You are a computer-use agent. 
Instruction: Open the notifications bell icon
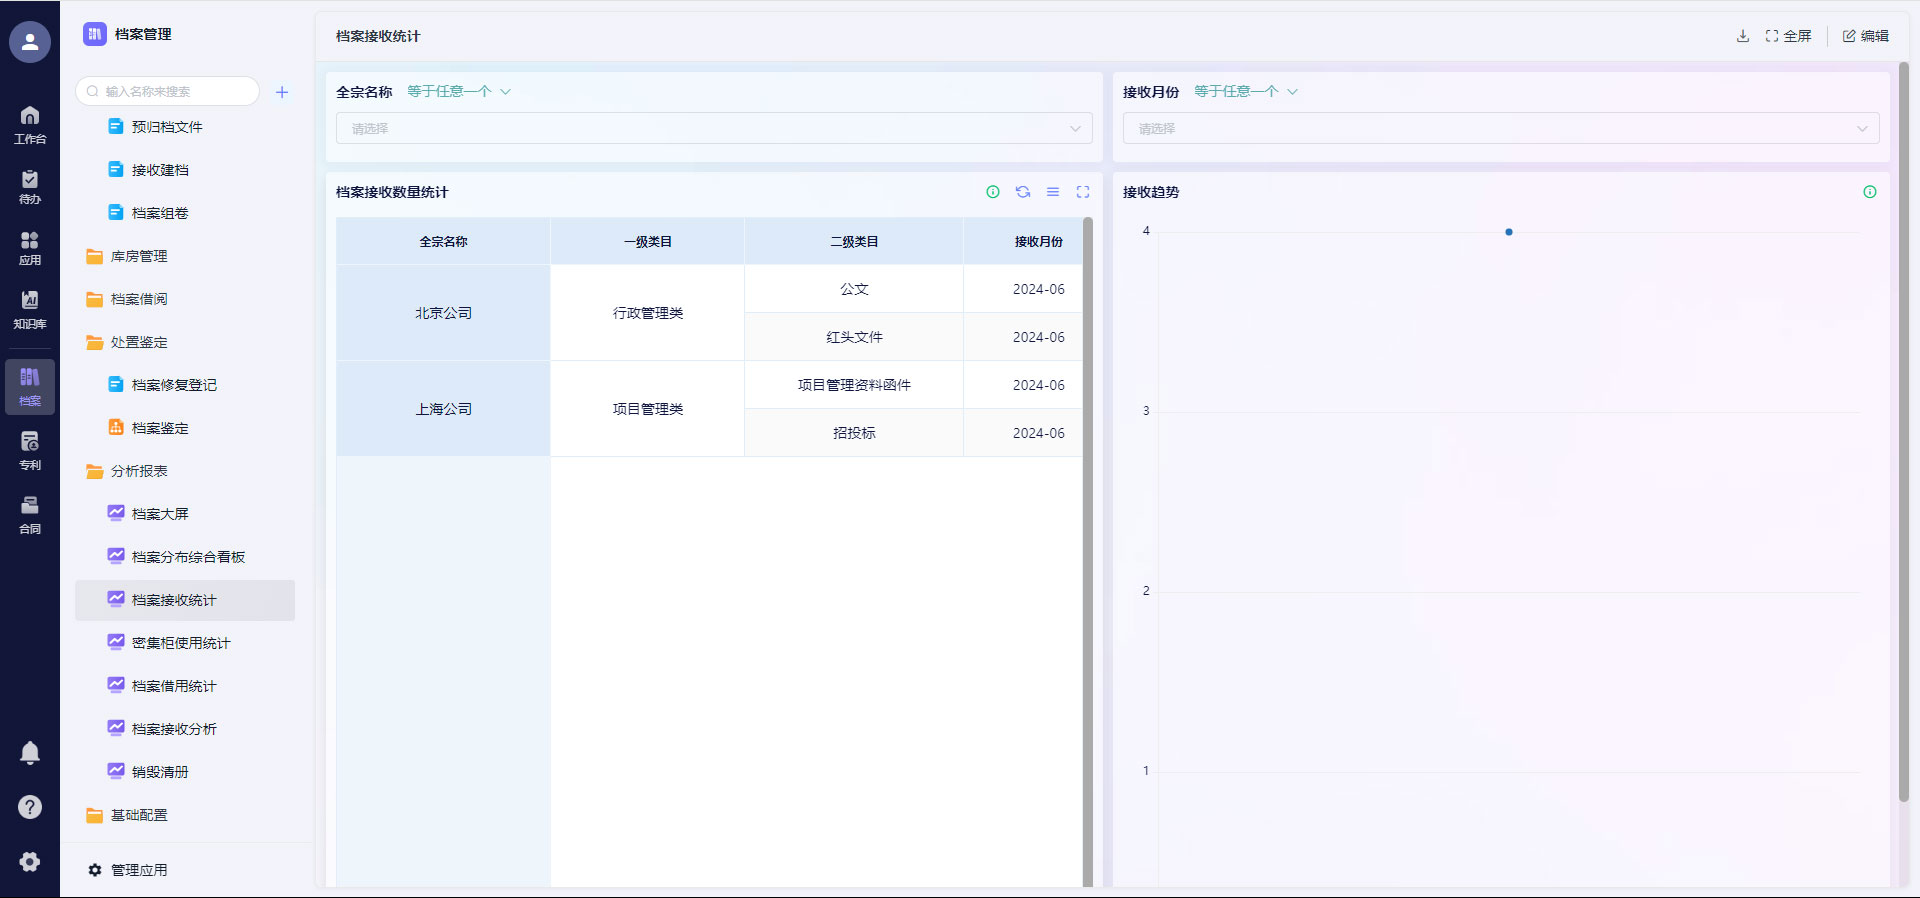[30, 753]
